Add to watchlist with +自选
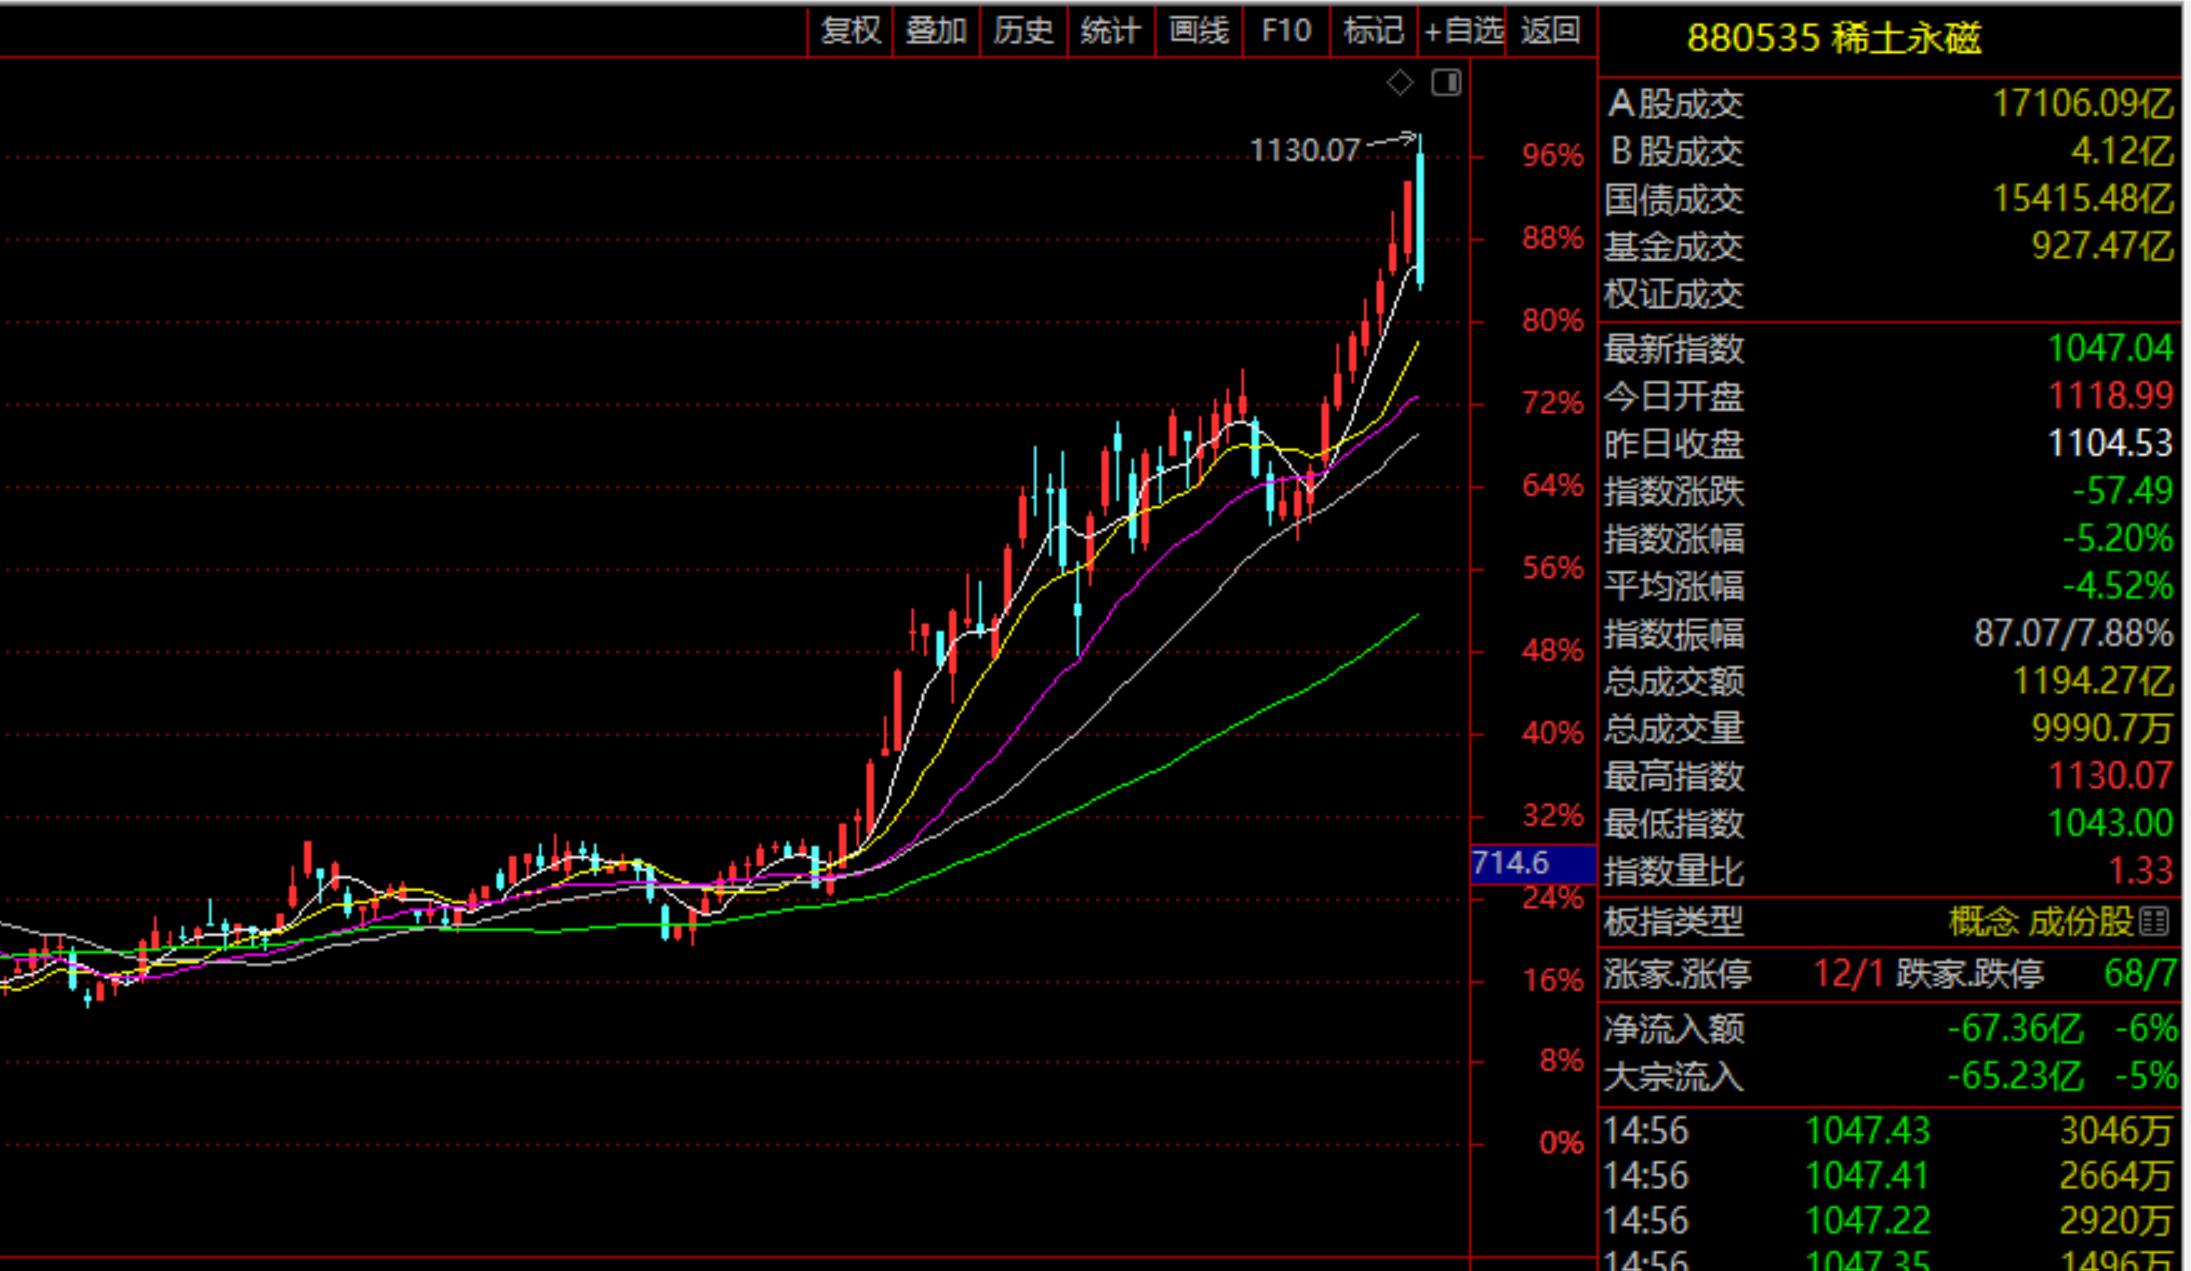Image resolution: width=2191 pixels, height=1271 pixels. 1463,31
